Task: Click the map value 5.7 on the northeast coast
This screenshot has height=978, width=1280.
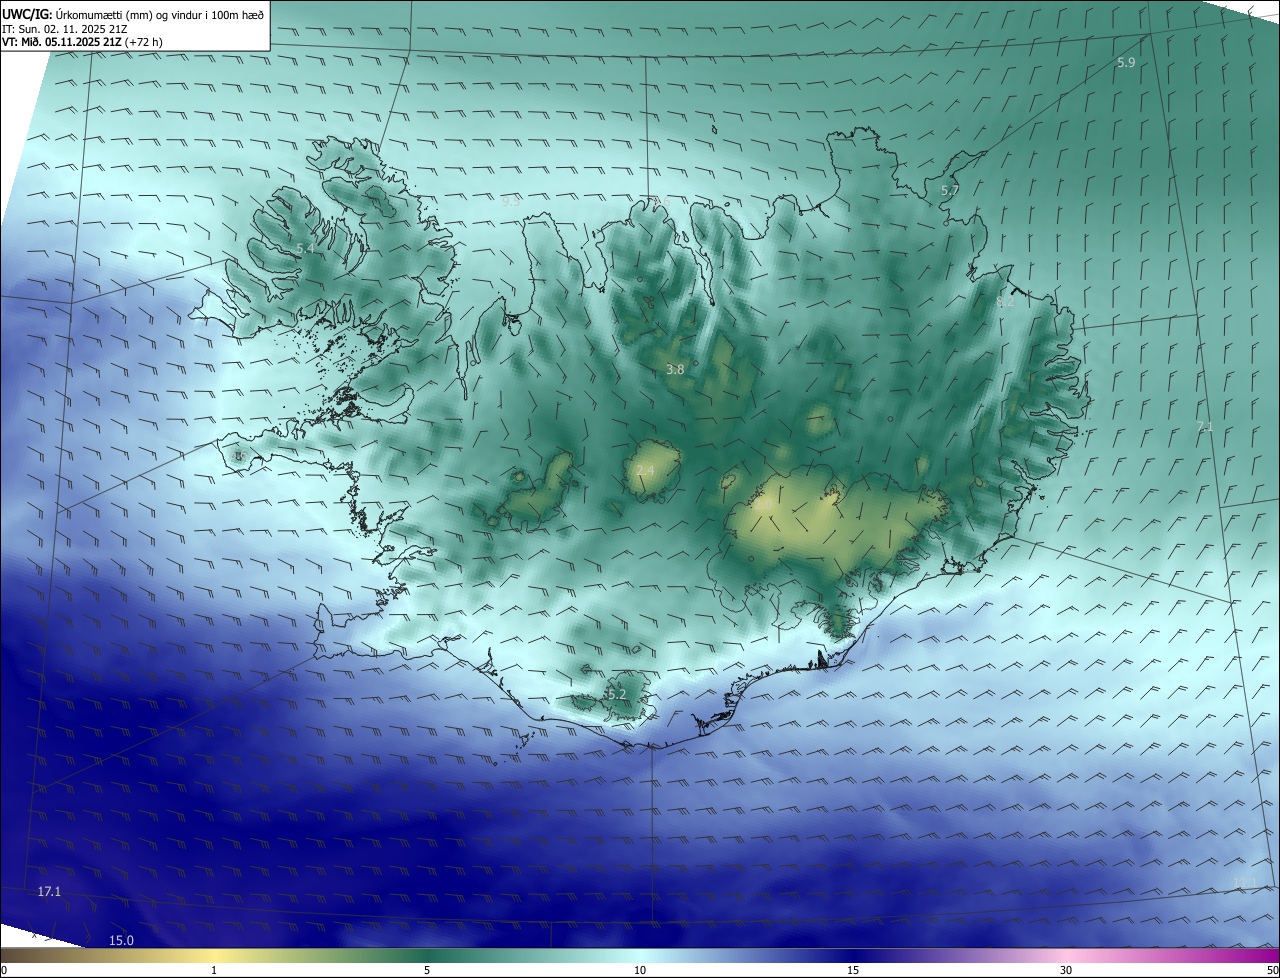Action: tap(950, 190)
